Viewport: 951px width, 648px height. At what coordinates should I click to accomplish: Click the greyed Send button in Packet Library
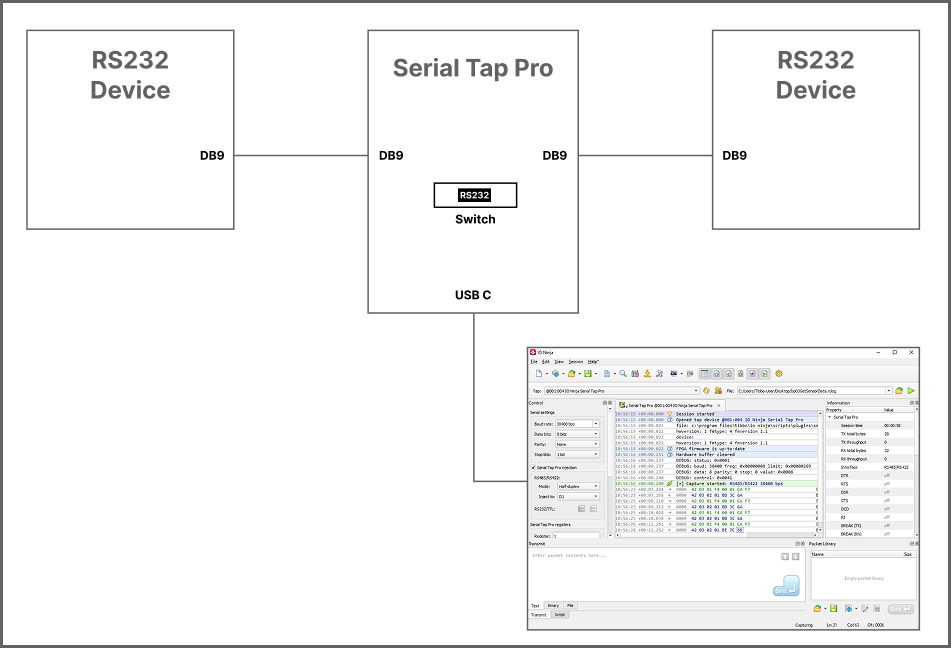(x=901, y=609)
